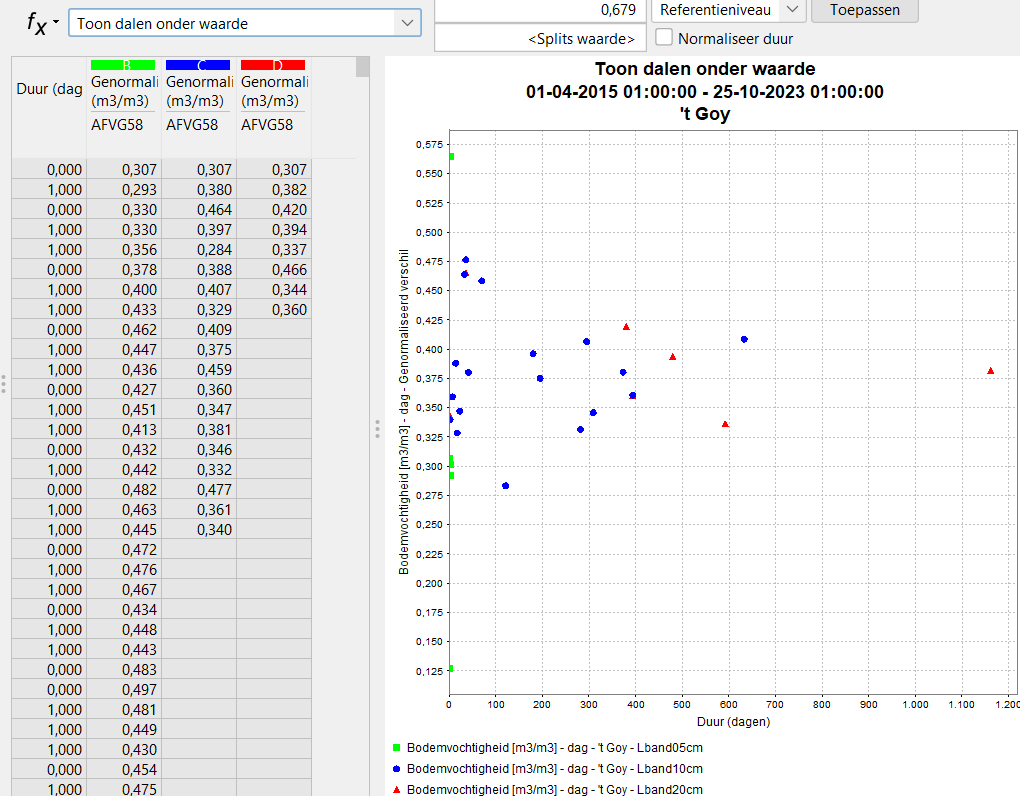Pick the table cell 0,407
The height and width of the screenshot is (796, 1020).
click(x=198, y=289)
